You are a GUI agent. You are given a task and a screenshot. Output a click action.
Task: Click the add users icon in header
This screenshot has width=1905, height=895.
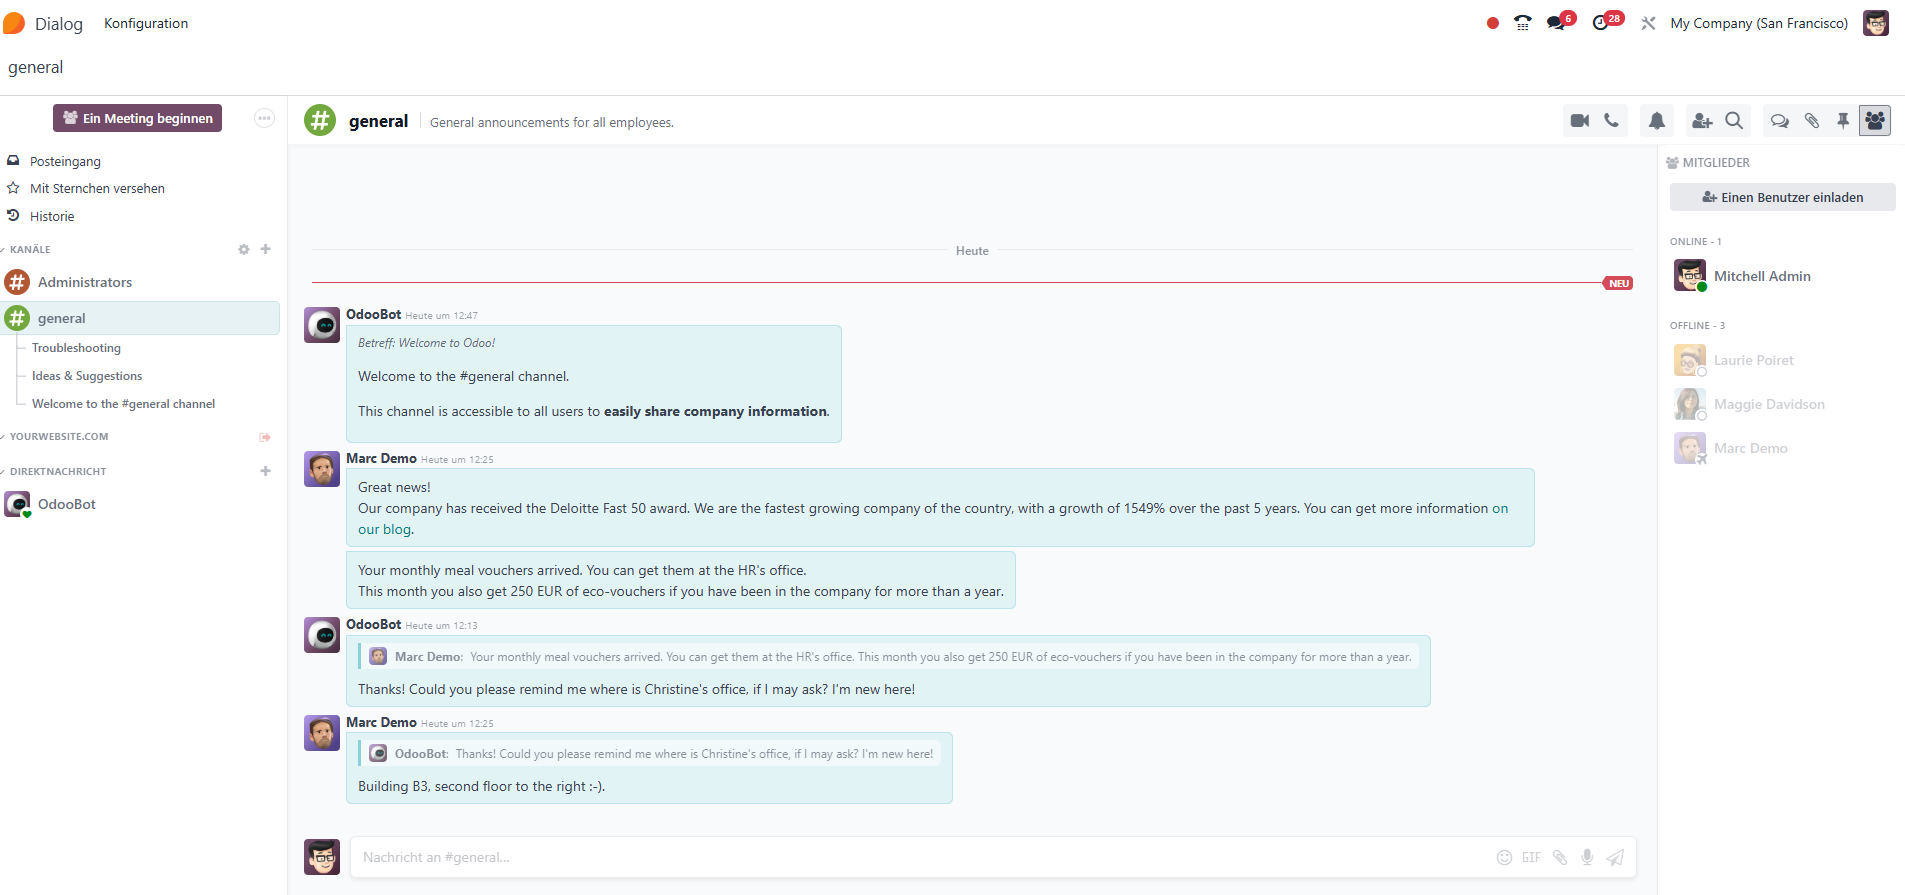(x=1701, y=121)
